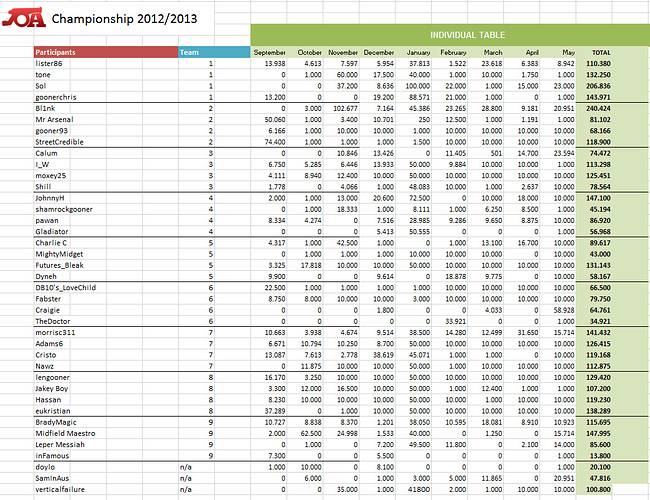This screenshot has width=650, height=500.
Task: Select the January column header
Action: (x=418, y=53)
